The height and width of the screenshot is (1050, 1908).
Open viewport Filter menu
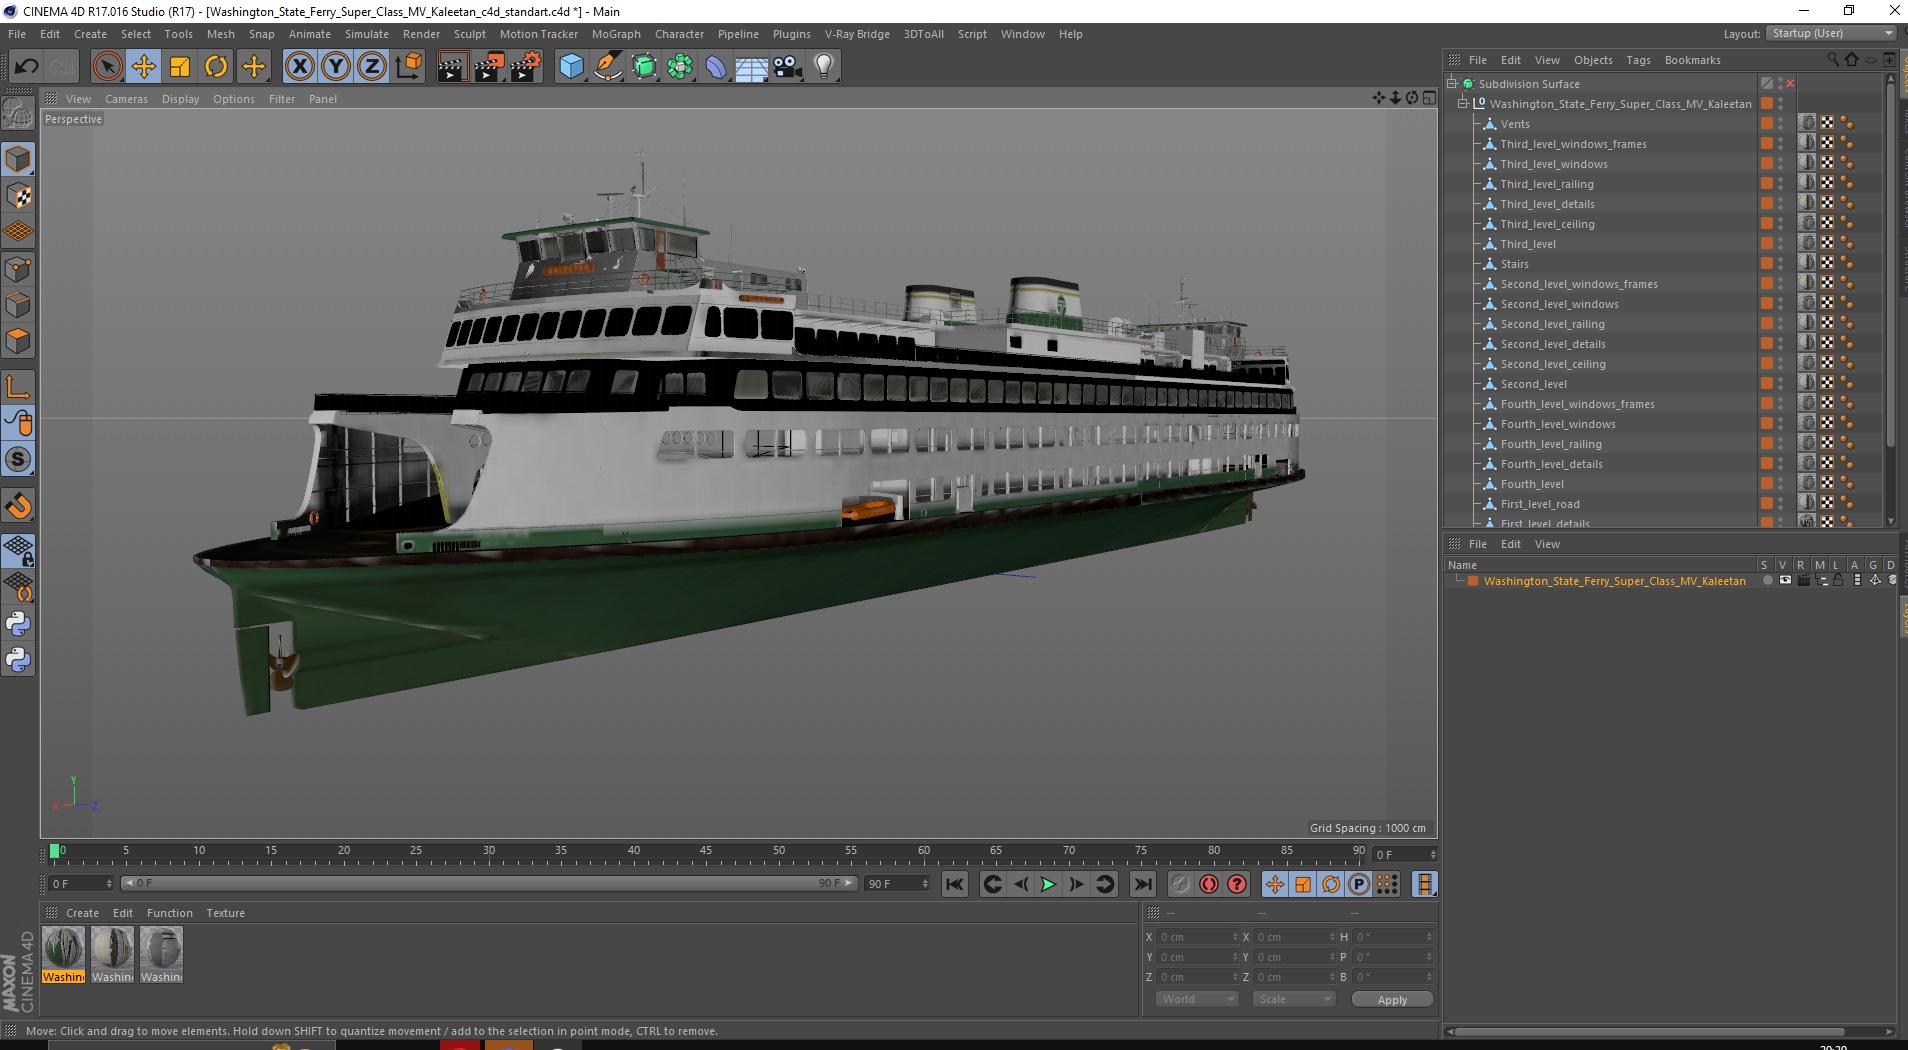click(x=282, y=99)
